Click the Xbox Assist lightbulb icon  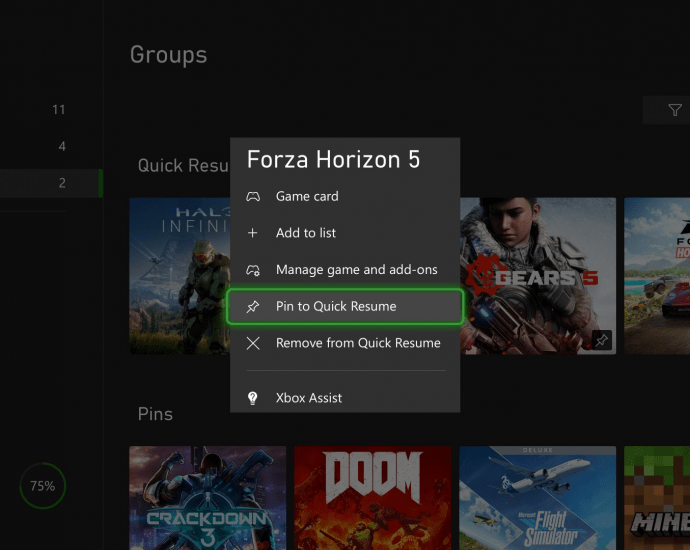click(x=253, y=398)
